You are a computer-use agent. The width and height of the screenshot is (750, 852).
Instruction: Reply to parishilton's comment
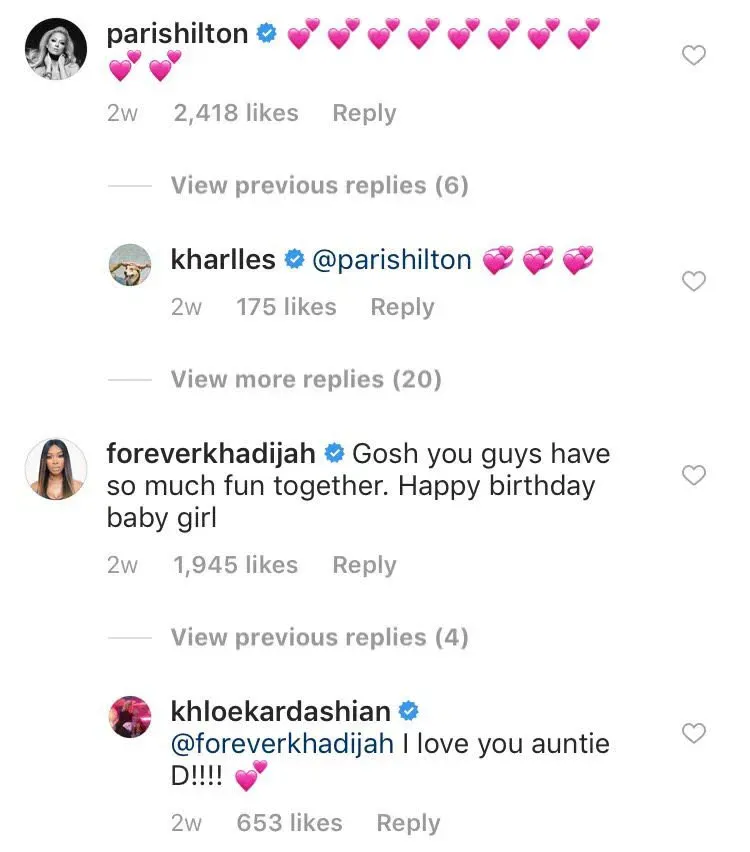coord(364,114)
